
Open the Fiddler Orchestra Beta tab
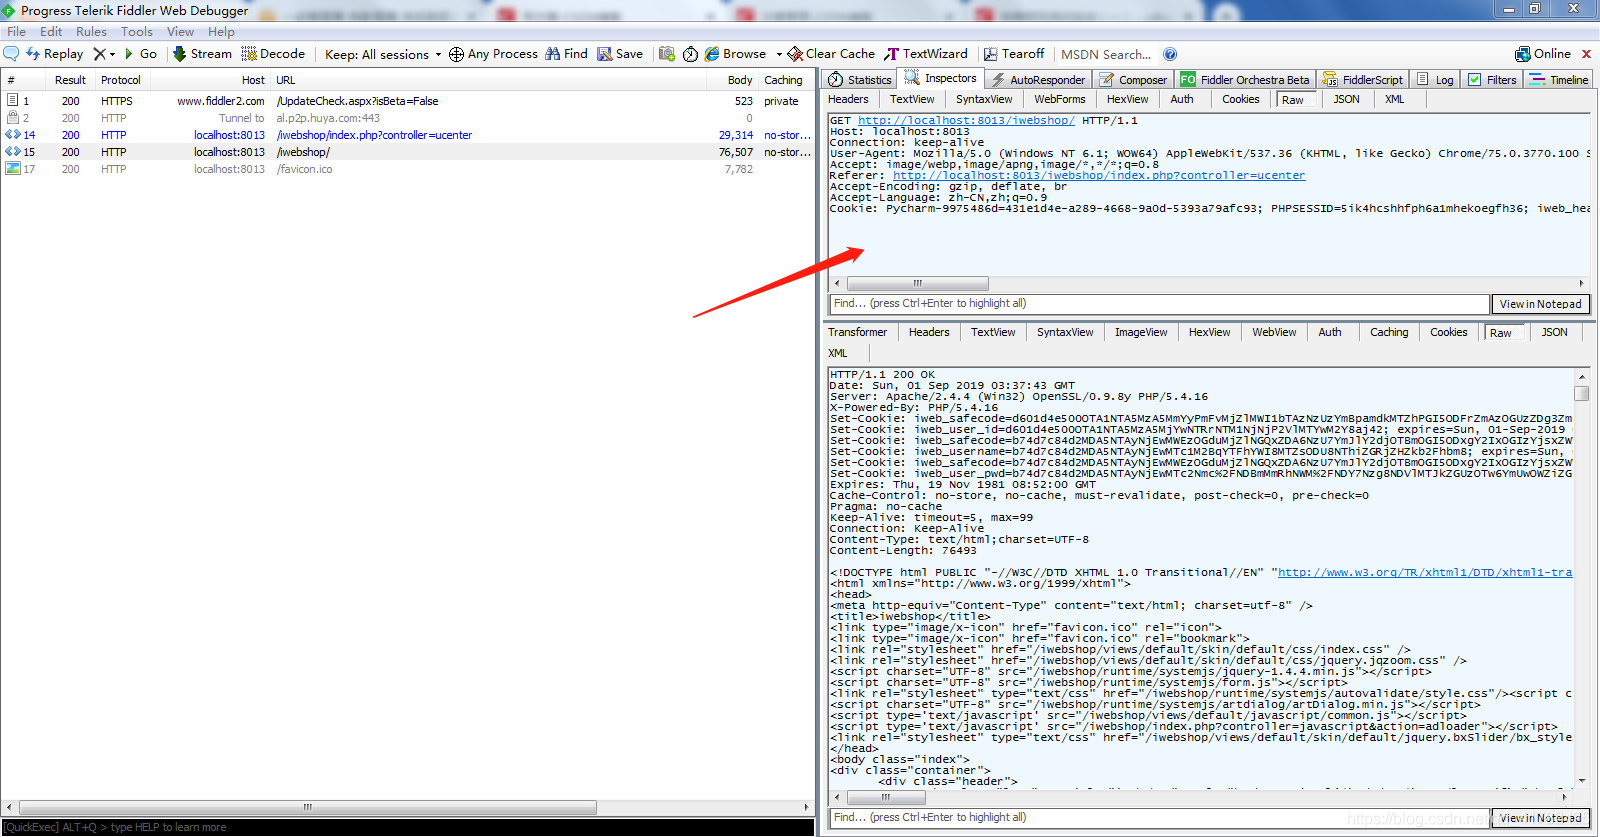tap(1245, 79)
